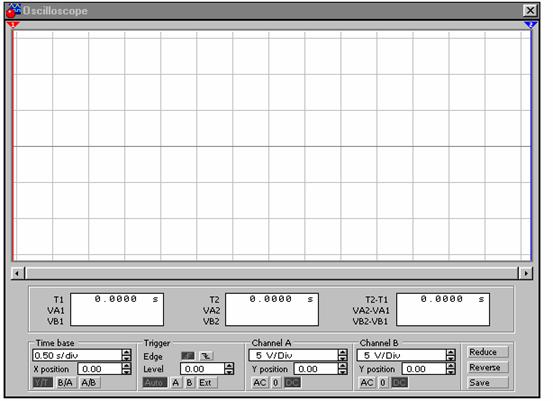Set trigger source to channel B
This screenshot has height=401, width=553.
(189, 383)
